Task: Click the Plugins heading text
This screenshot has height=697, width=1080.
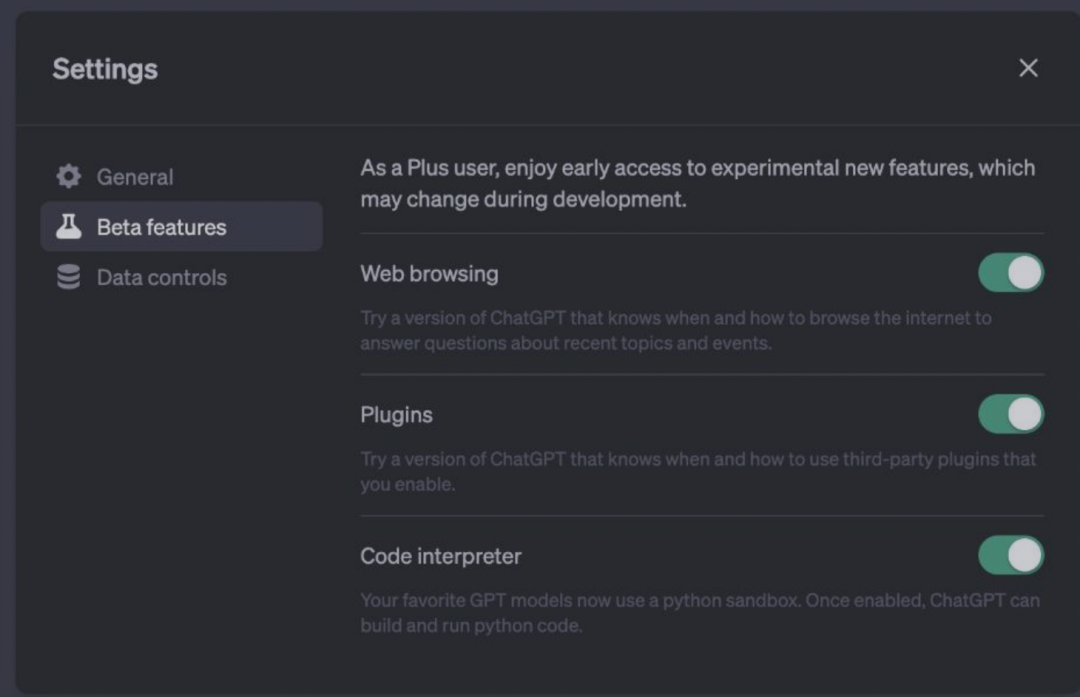Action: (396, 415)
